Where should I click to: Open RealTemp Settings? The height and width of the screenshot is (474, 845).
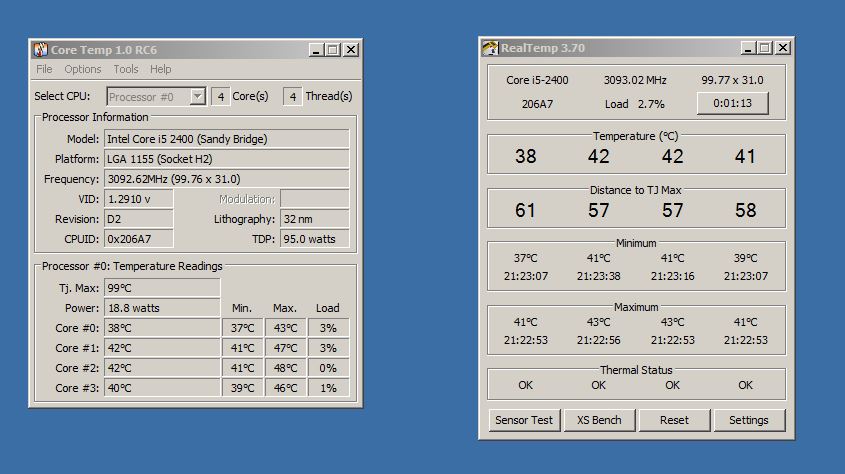[749, 420]
